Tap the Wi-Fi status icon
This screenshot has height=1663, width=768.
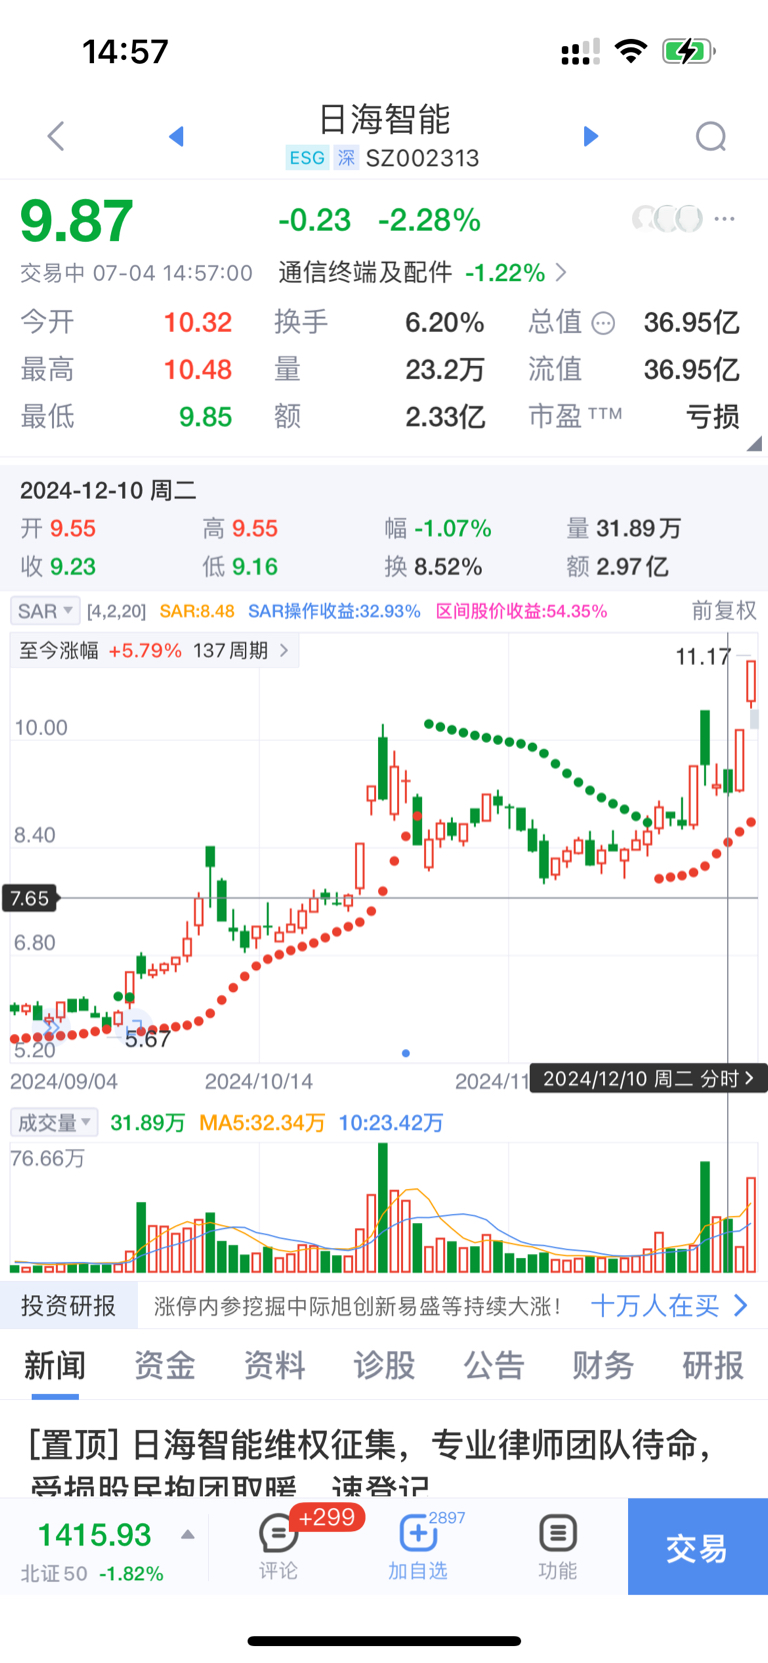(631, 51)
